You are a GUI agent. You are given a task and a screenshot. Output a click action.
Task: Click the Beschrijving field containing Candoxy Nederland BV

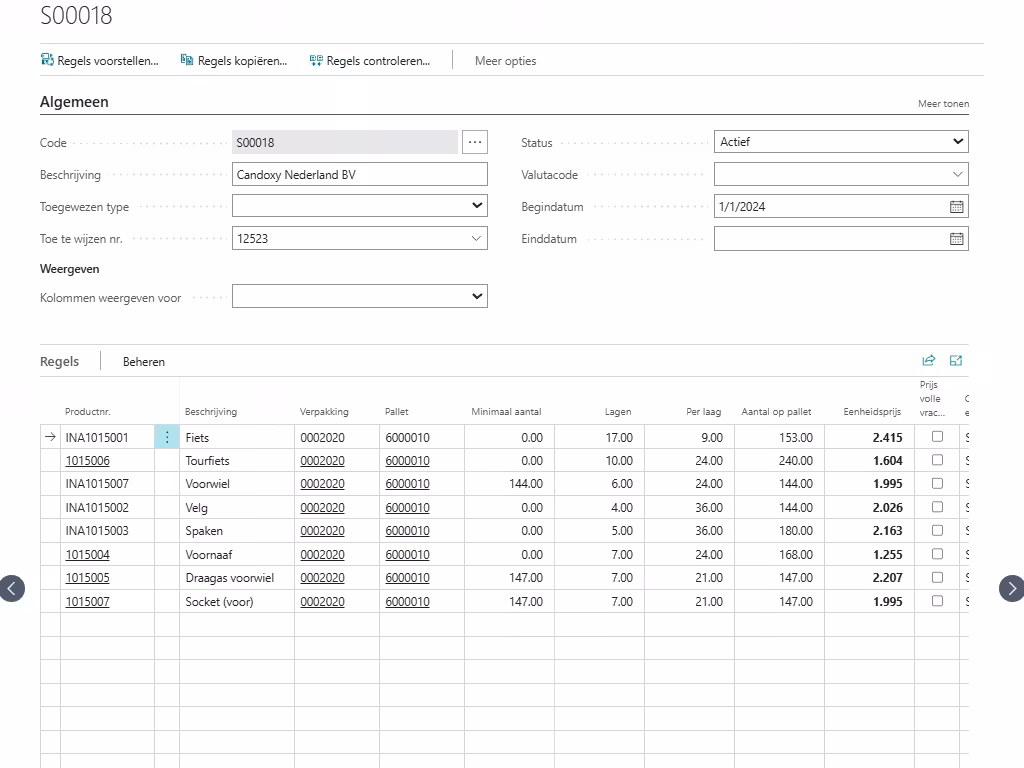point(360,175)
